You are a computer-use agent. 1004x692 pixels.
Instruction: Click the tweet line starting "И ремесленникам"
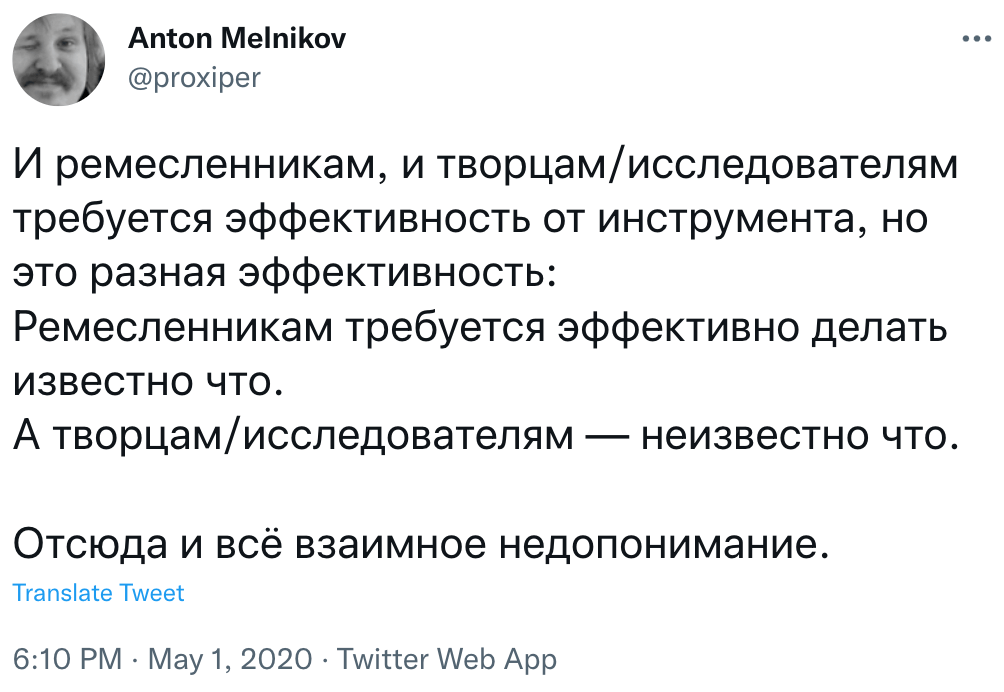pos(486,166)
